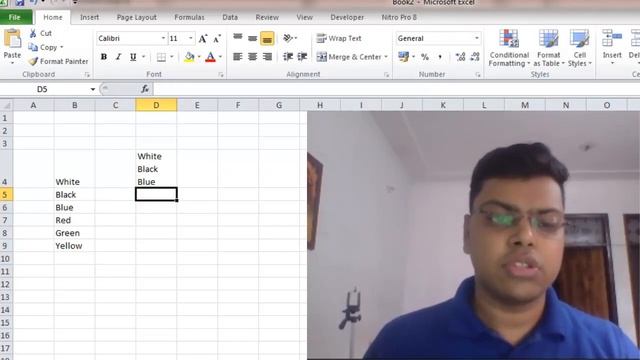
Task: Apply Comma Style
Action: coord(440,57)
